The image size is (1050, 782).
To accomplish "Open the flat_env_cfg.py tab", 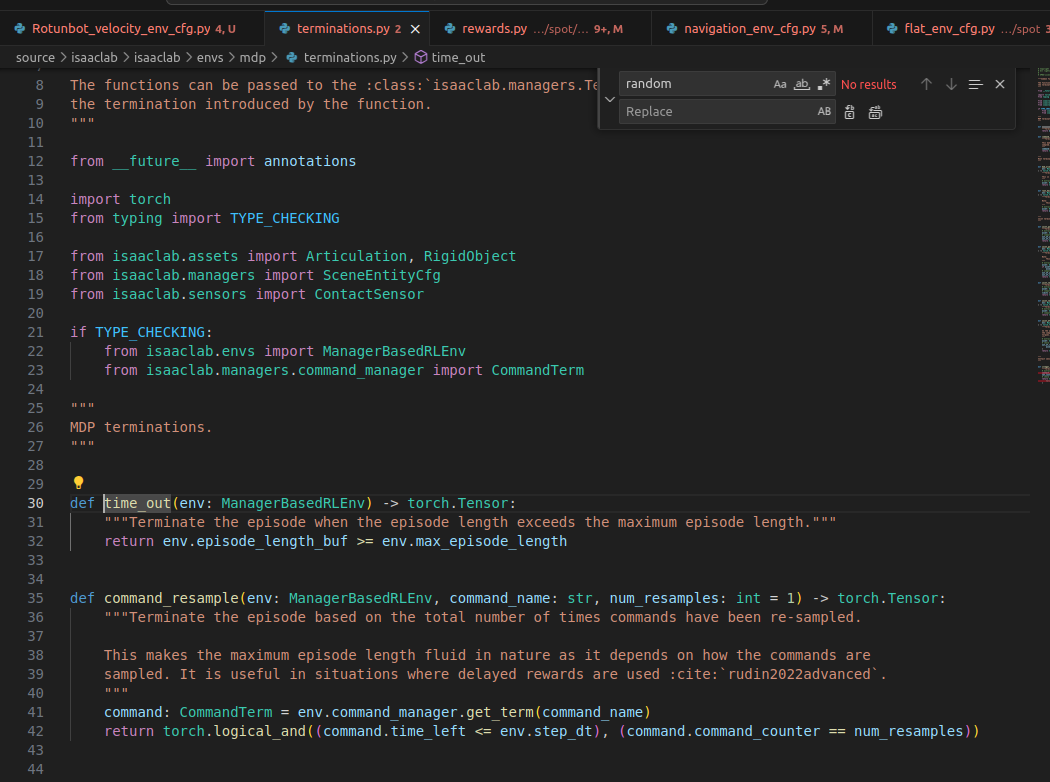I will (962, 29).
